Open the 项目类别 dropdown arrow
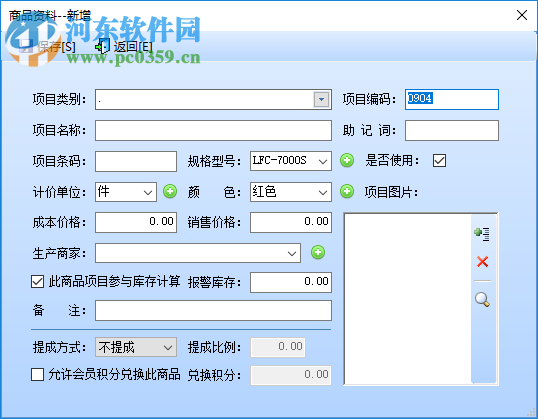The height and width of the screenshot is (419, 538). click(x=321, y=100)
